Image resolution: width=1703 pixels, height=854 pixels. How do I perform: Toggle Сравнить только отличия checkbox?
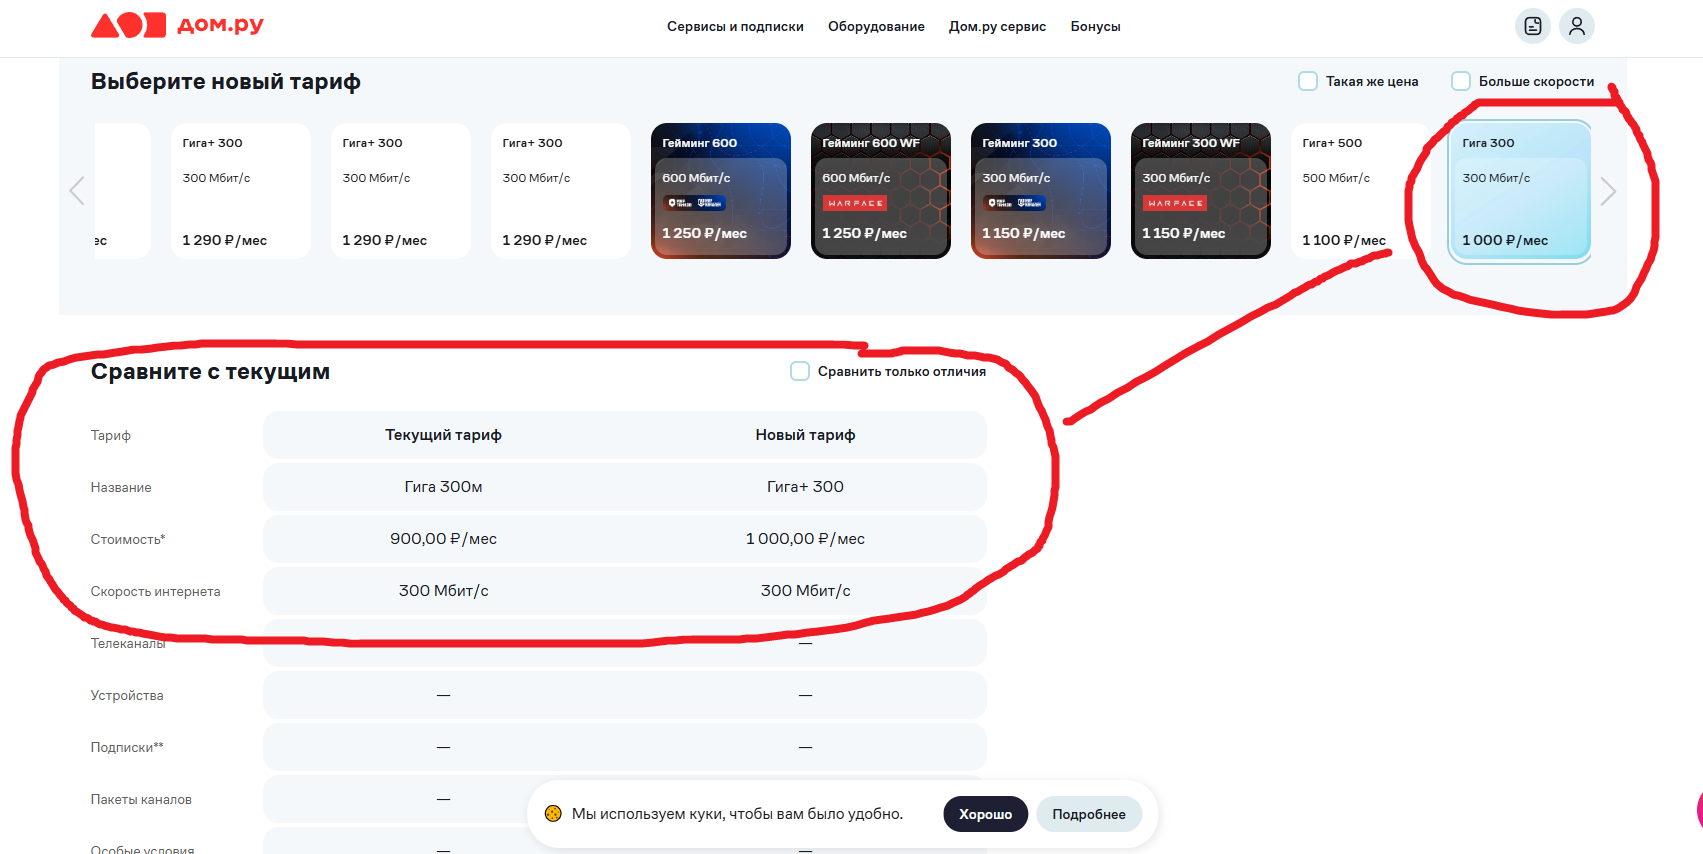(x=800, y=371)
